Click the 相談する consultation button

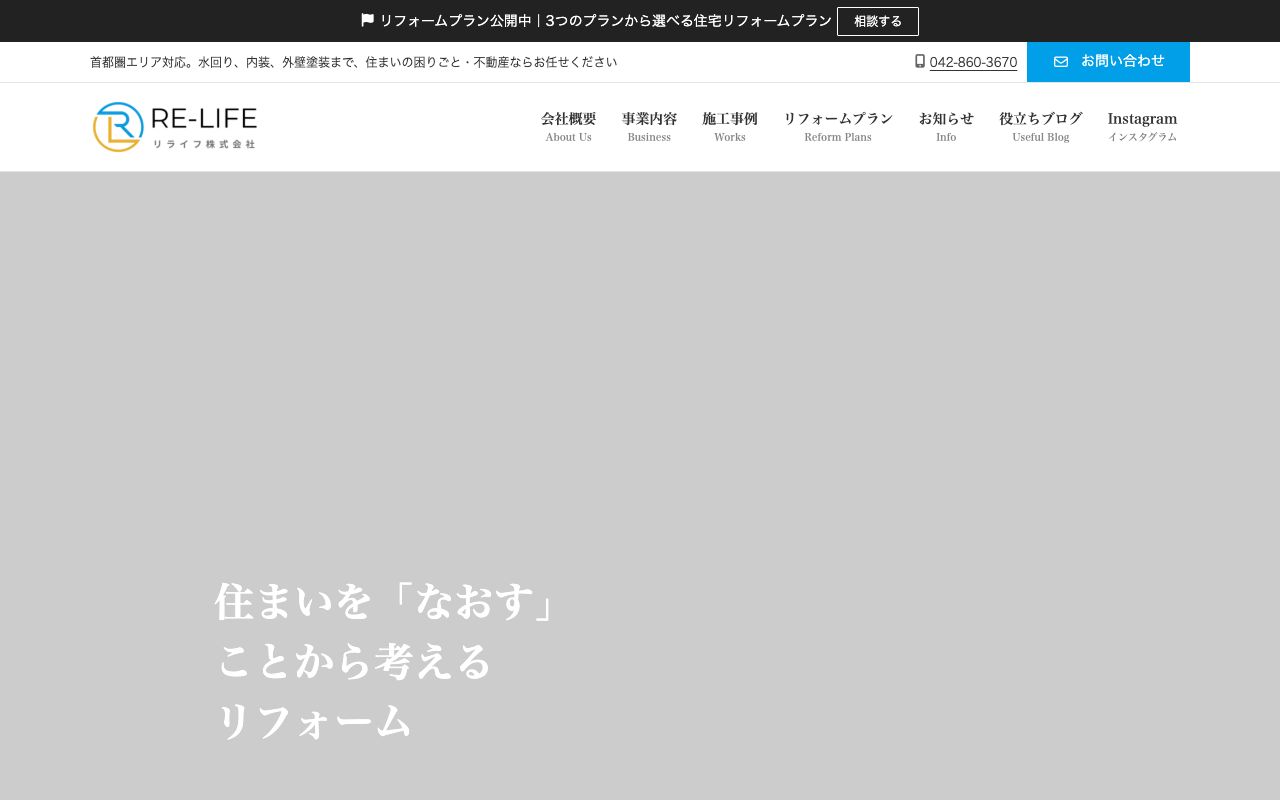pos(878,21)
